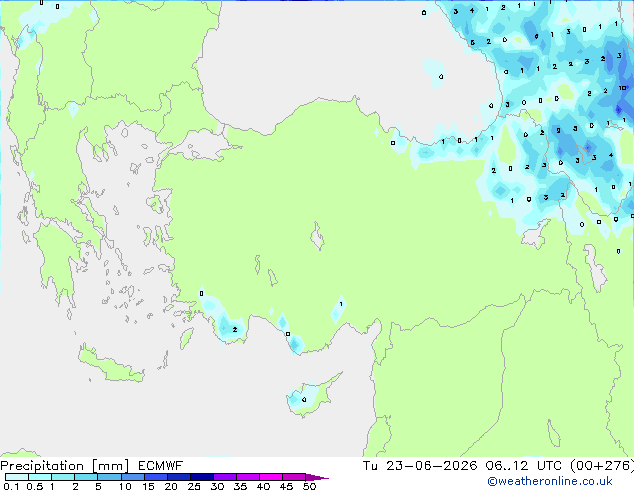This screenshot has width=634, height=490.
Task: Click the '0.5' legend label
Action: (34, 486)
